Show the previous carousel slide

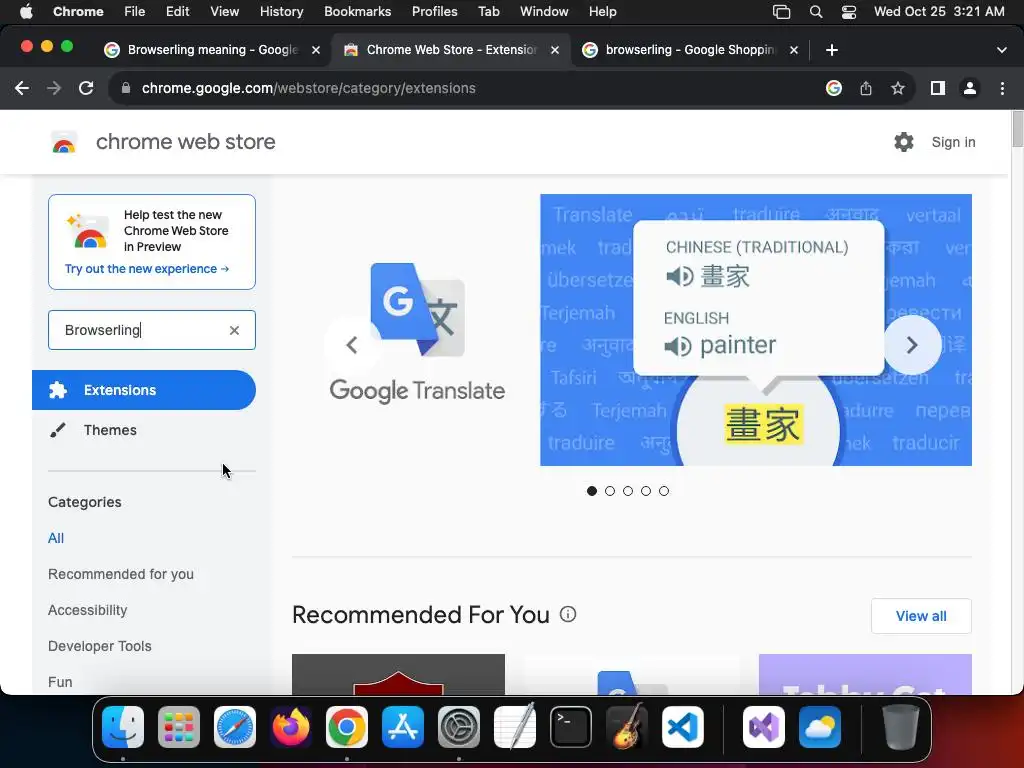click(x=352, y=345)
